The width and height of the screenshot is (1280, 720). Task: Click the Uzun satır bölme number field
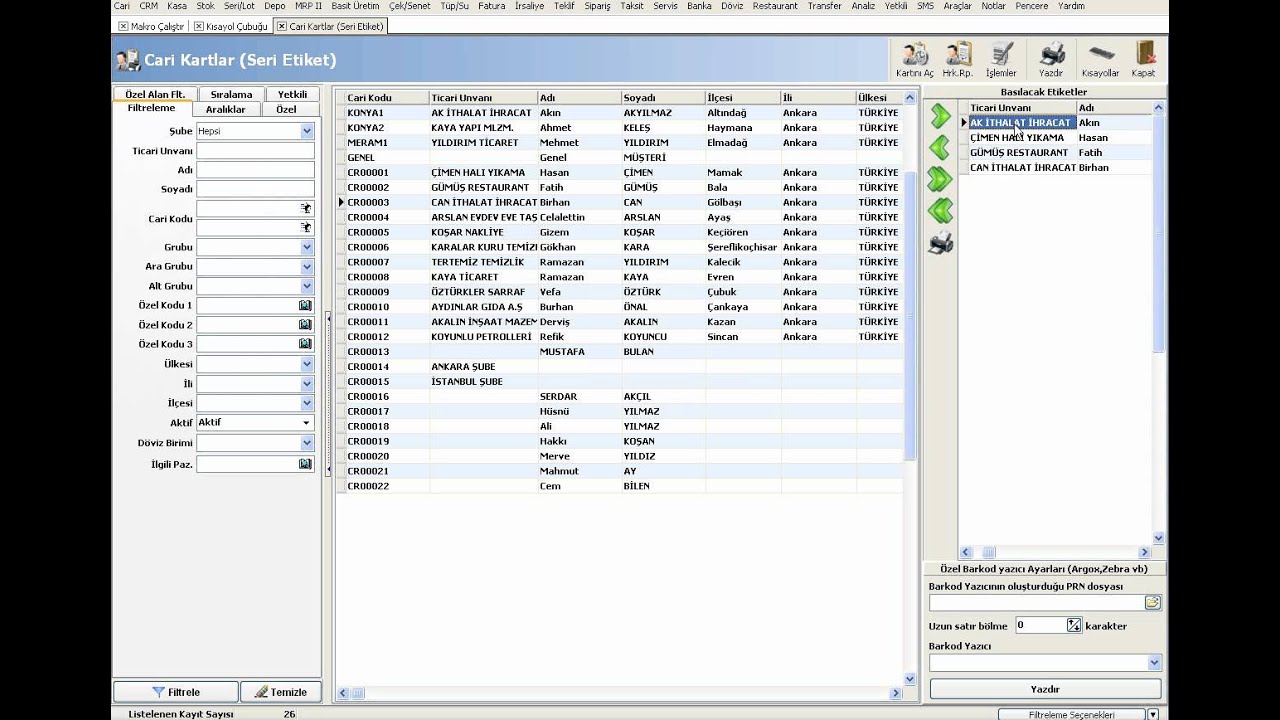pos(1040,625)
